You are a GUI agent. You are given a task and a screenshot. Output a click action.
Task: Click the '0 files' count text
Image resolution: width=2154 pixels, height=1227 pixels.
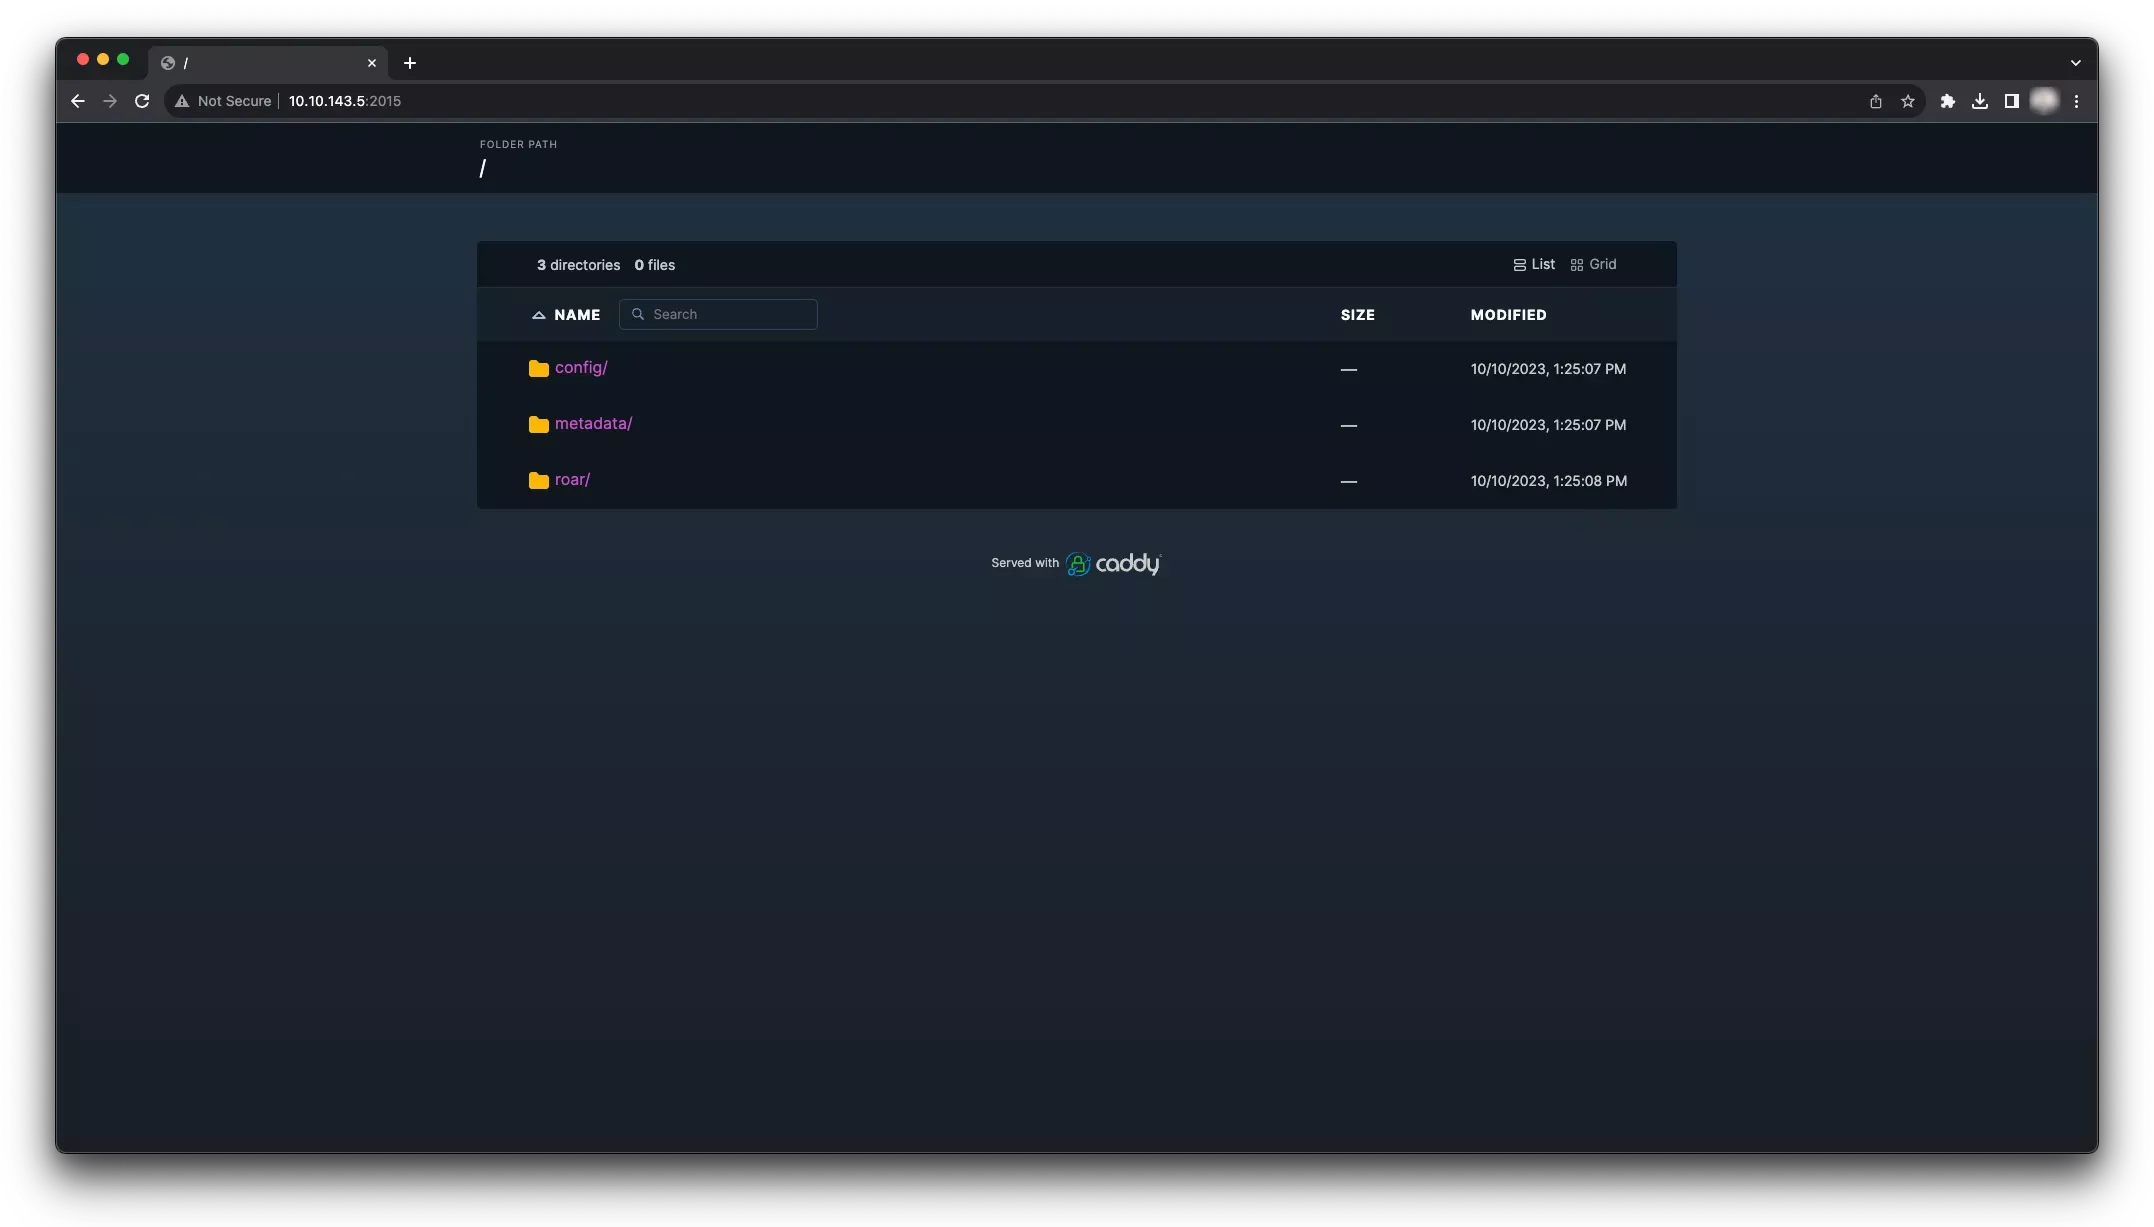click(x=655, y=265)
